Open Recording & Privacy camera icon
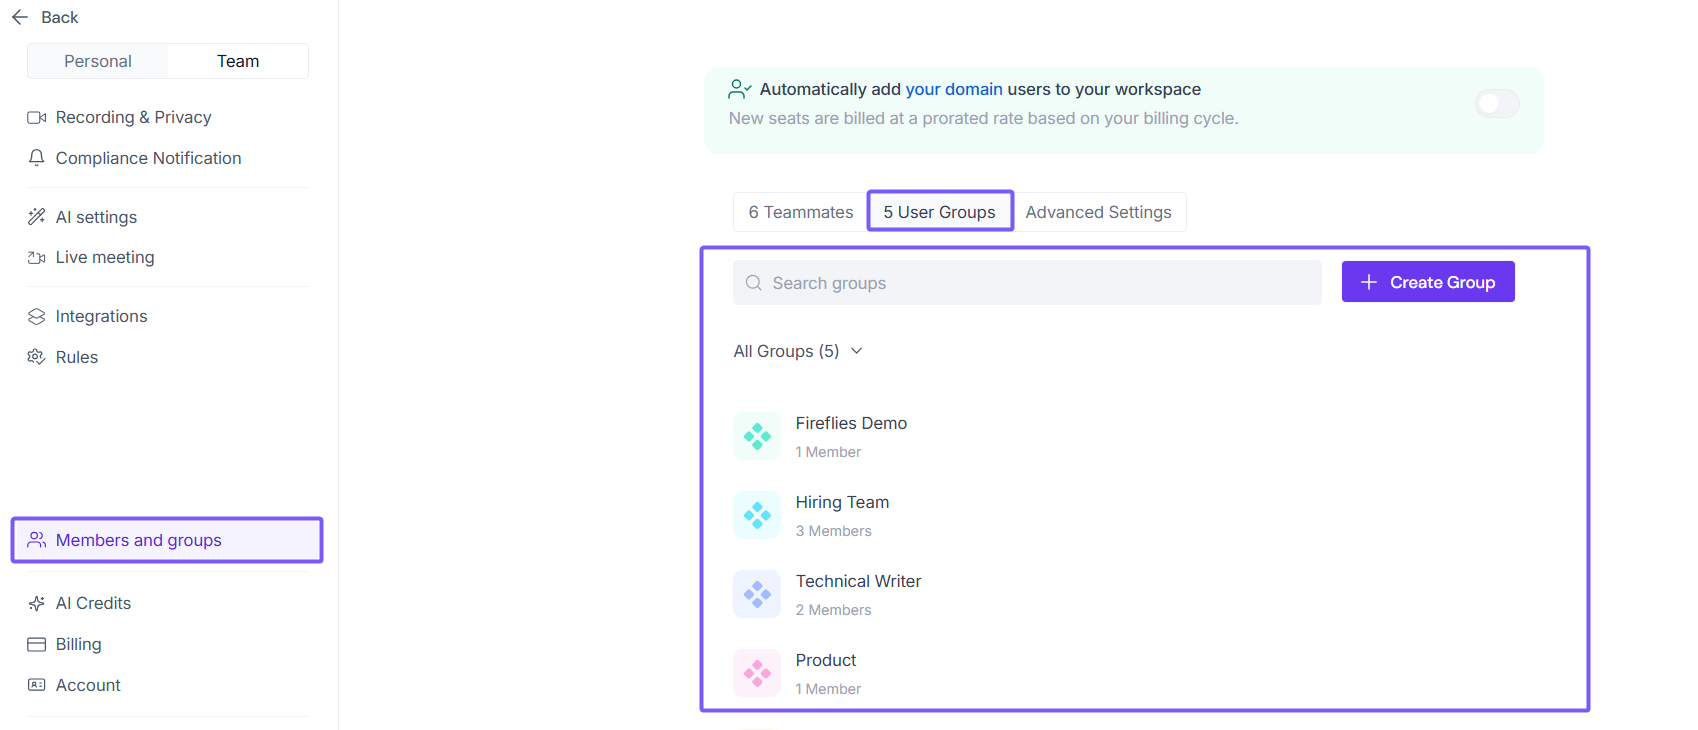1698x730 pixels. point(37,118)
